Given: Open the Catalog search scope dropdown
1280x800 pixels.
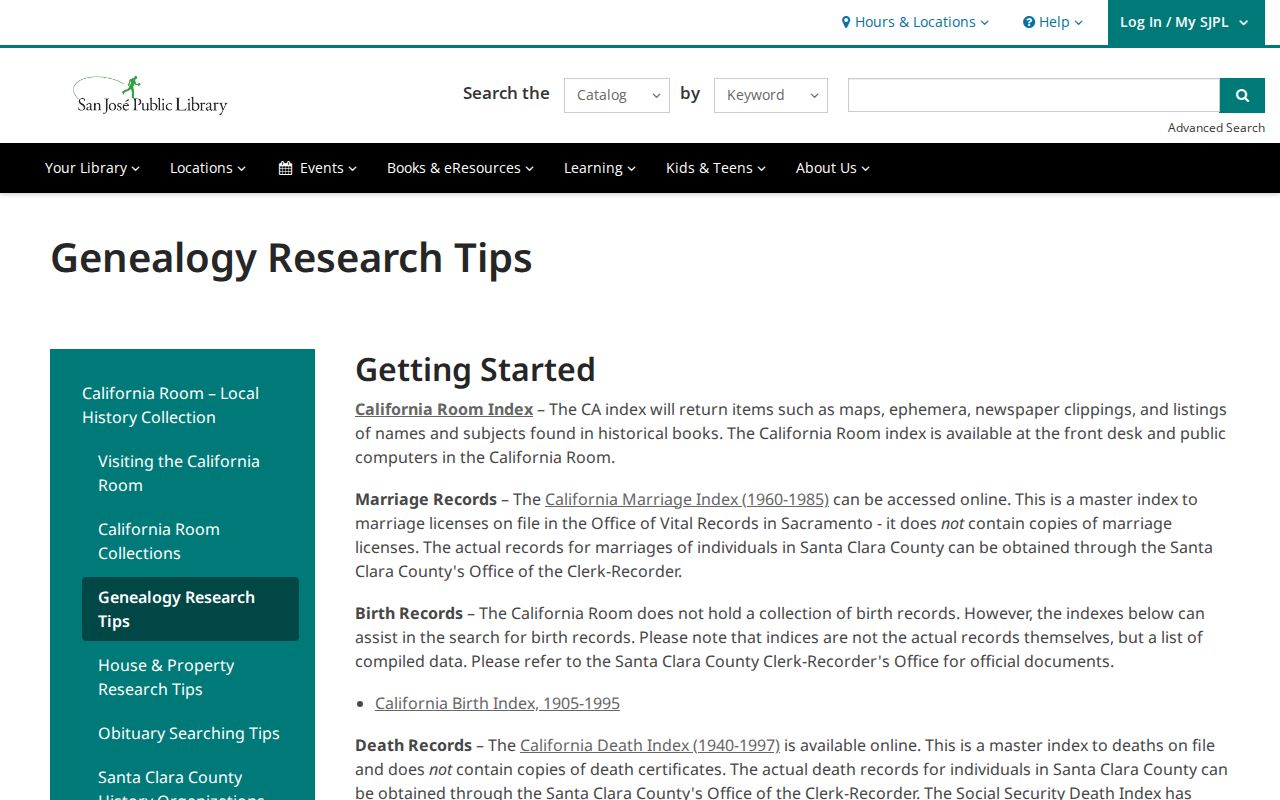Looking at the screenshot, I should (x=617, y=95).
